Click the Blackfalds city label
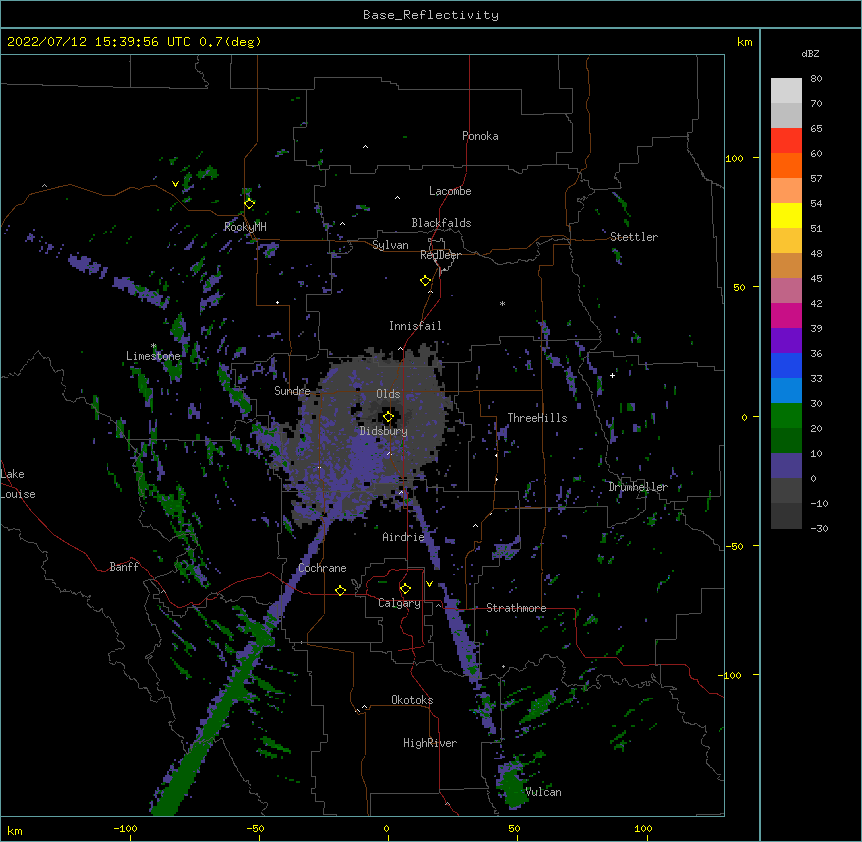The image size is (862, 842). (441, 223)
